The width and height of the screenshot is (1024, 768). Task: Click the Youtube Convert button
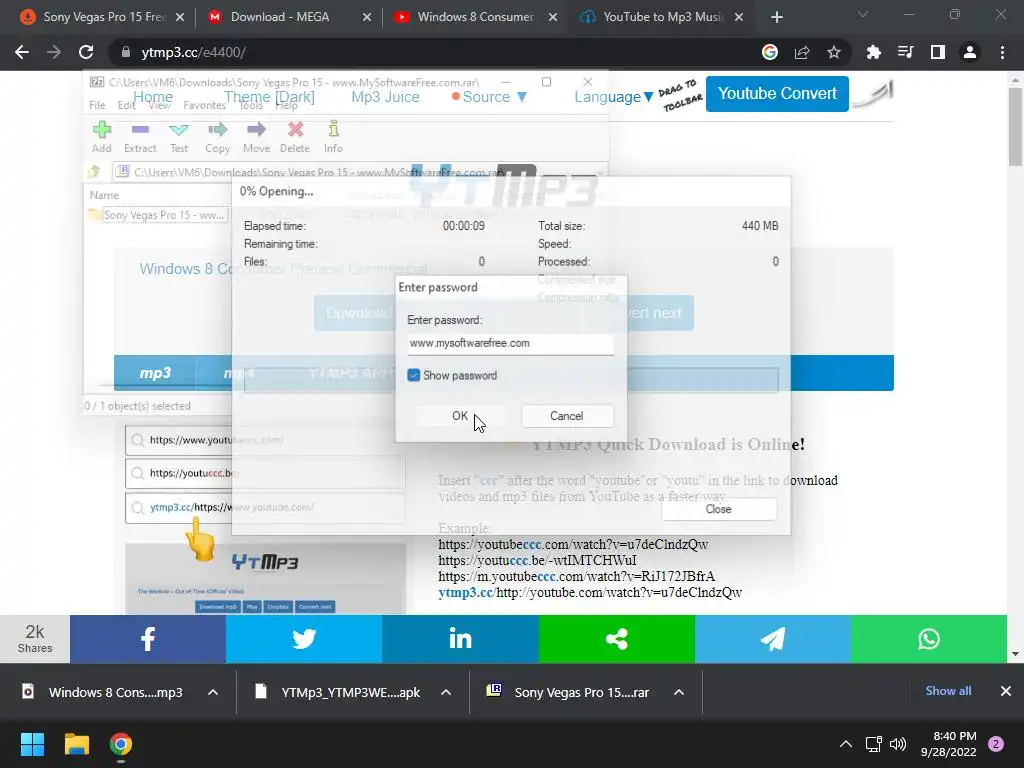click(x=777, y=93)
